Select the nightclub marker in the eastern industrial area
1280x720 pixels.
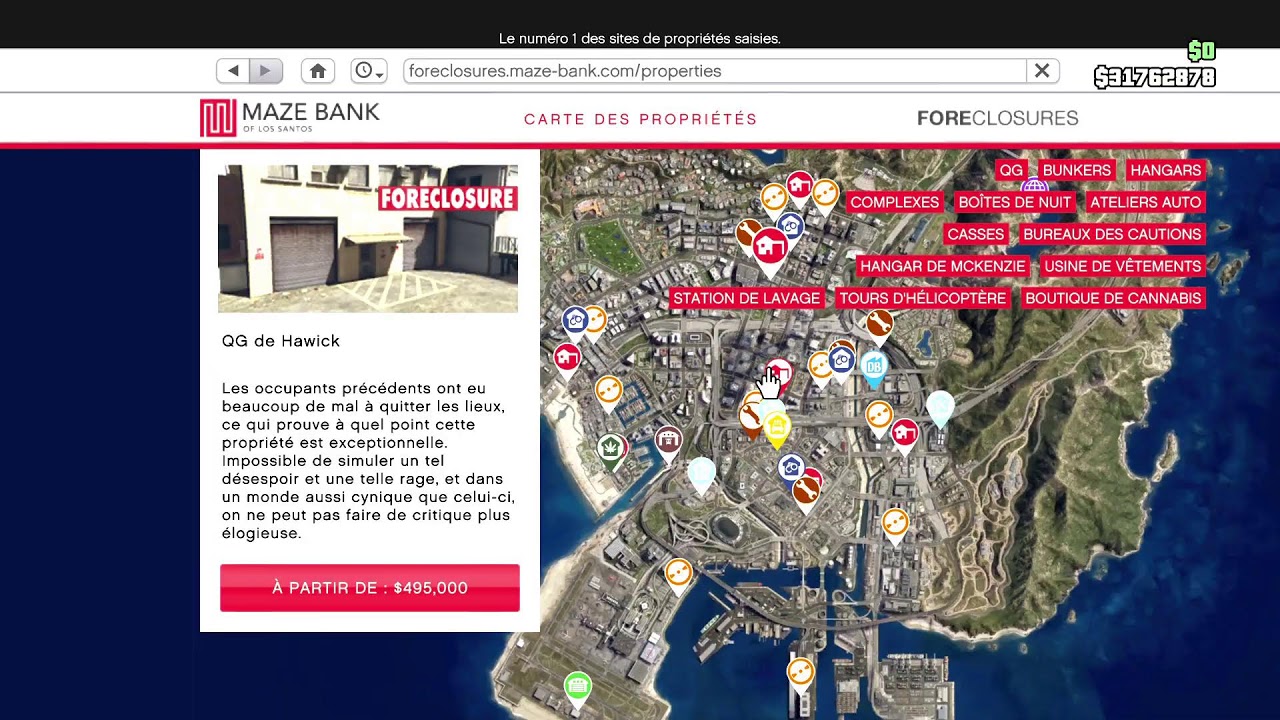tap(895, 525)
